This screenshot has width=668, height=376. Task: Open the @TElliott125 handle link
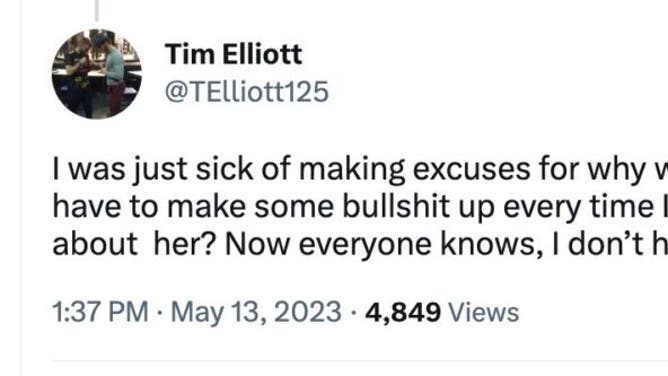(247, 92)
